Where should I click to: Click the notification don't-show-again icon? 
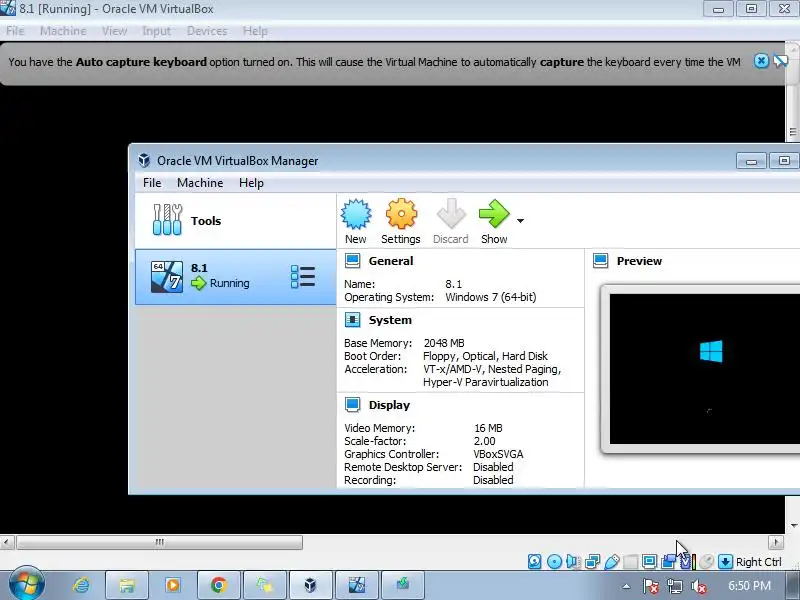point(781,61)
